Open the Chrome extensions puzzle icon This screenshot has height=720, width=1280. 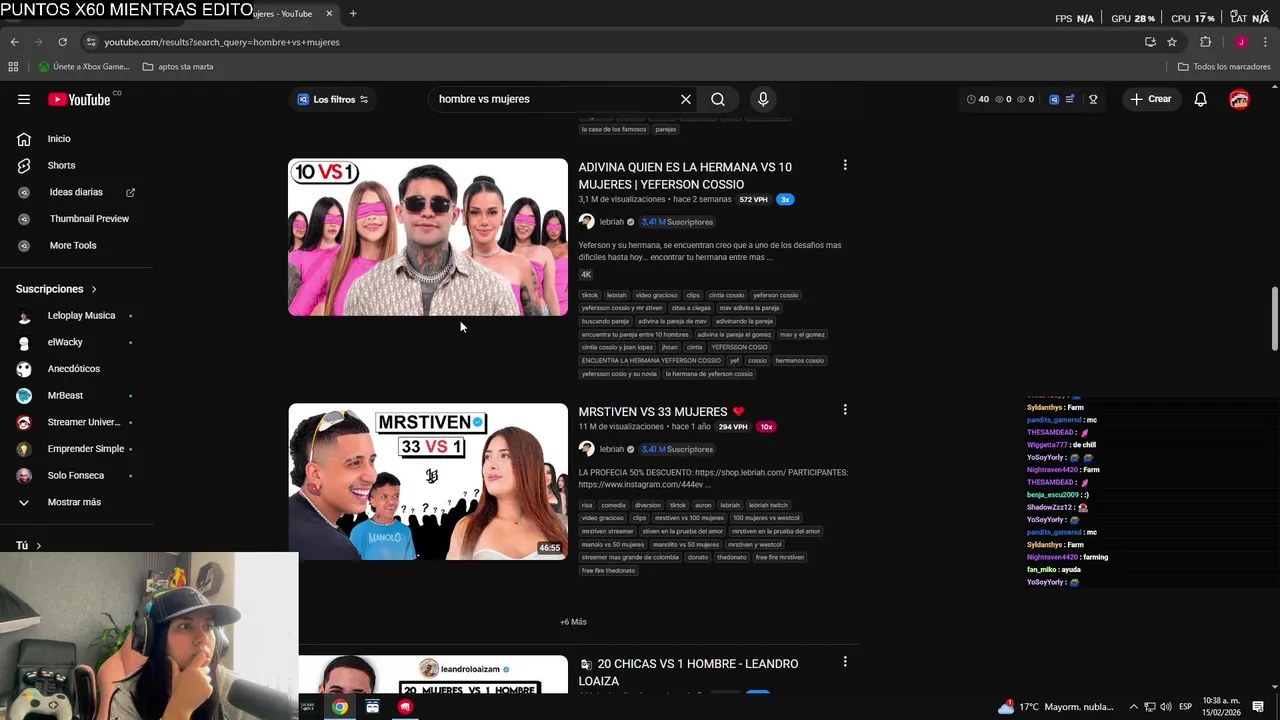(1205, 42)
